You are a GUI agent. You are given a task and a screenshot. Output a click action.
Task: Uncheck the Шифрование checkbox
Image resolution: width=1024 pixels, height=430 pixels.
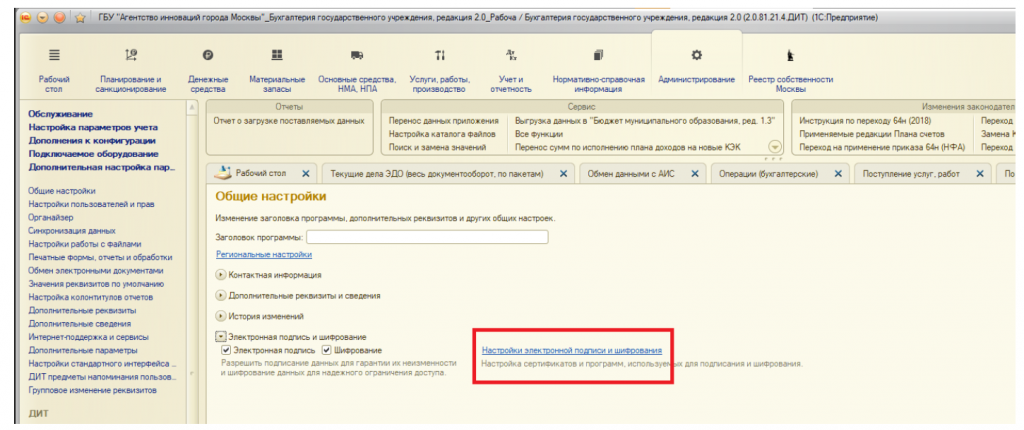(x=327, y=351)
